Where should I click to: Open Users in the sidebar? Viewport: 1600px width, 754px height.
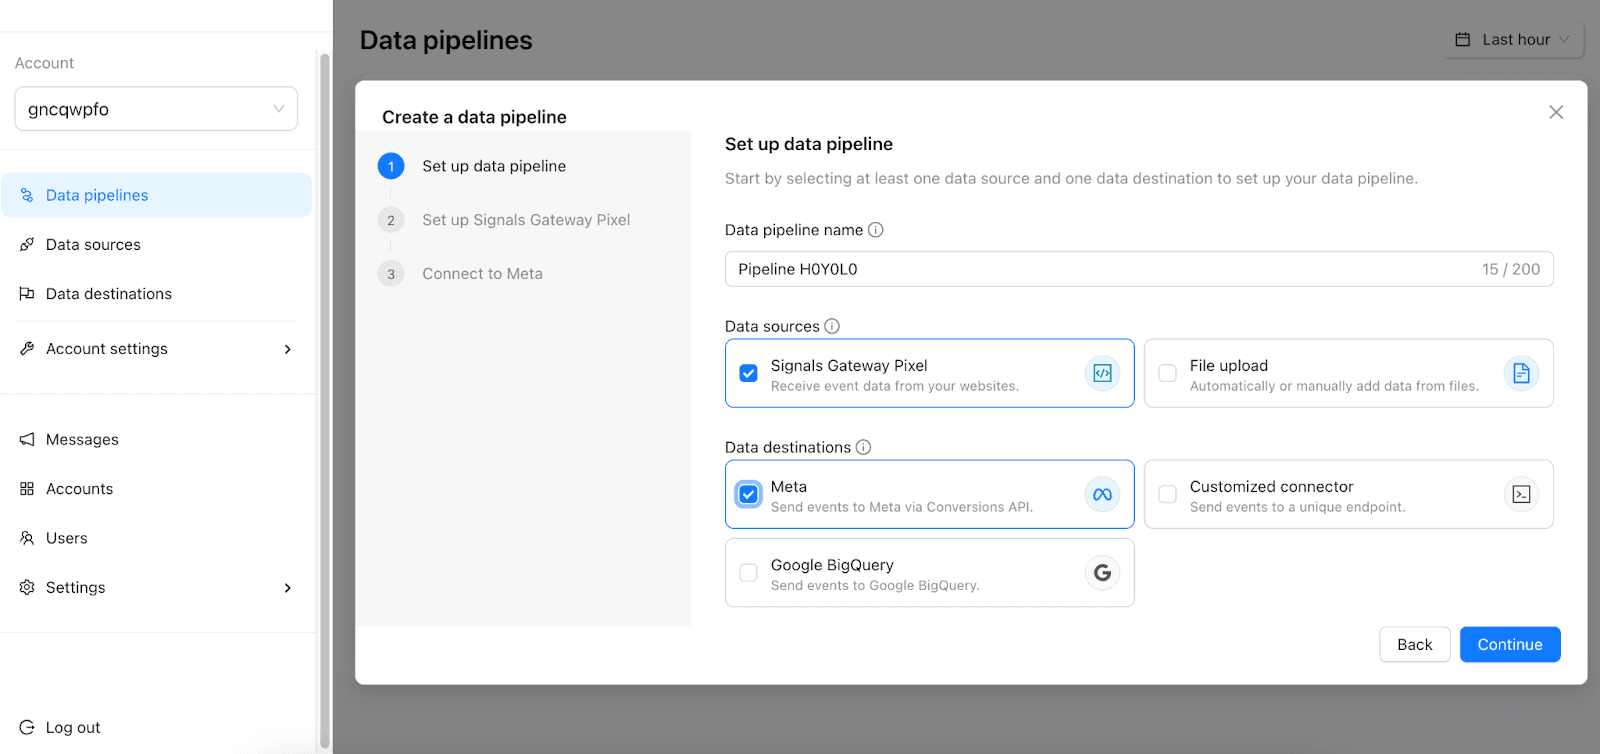click(x=156, y=538)
